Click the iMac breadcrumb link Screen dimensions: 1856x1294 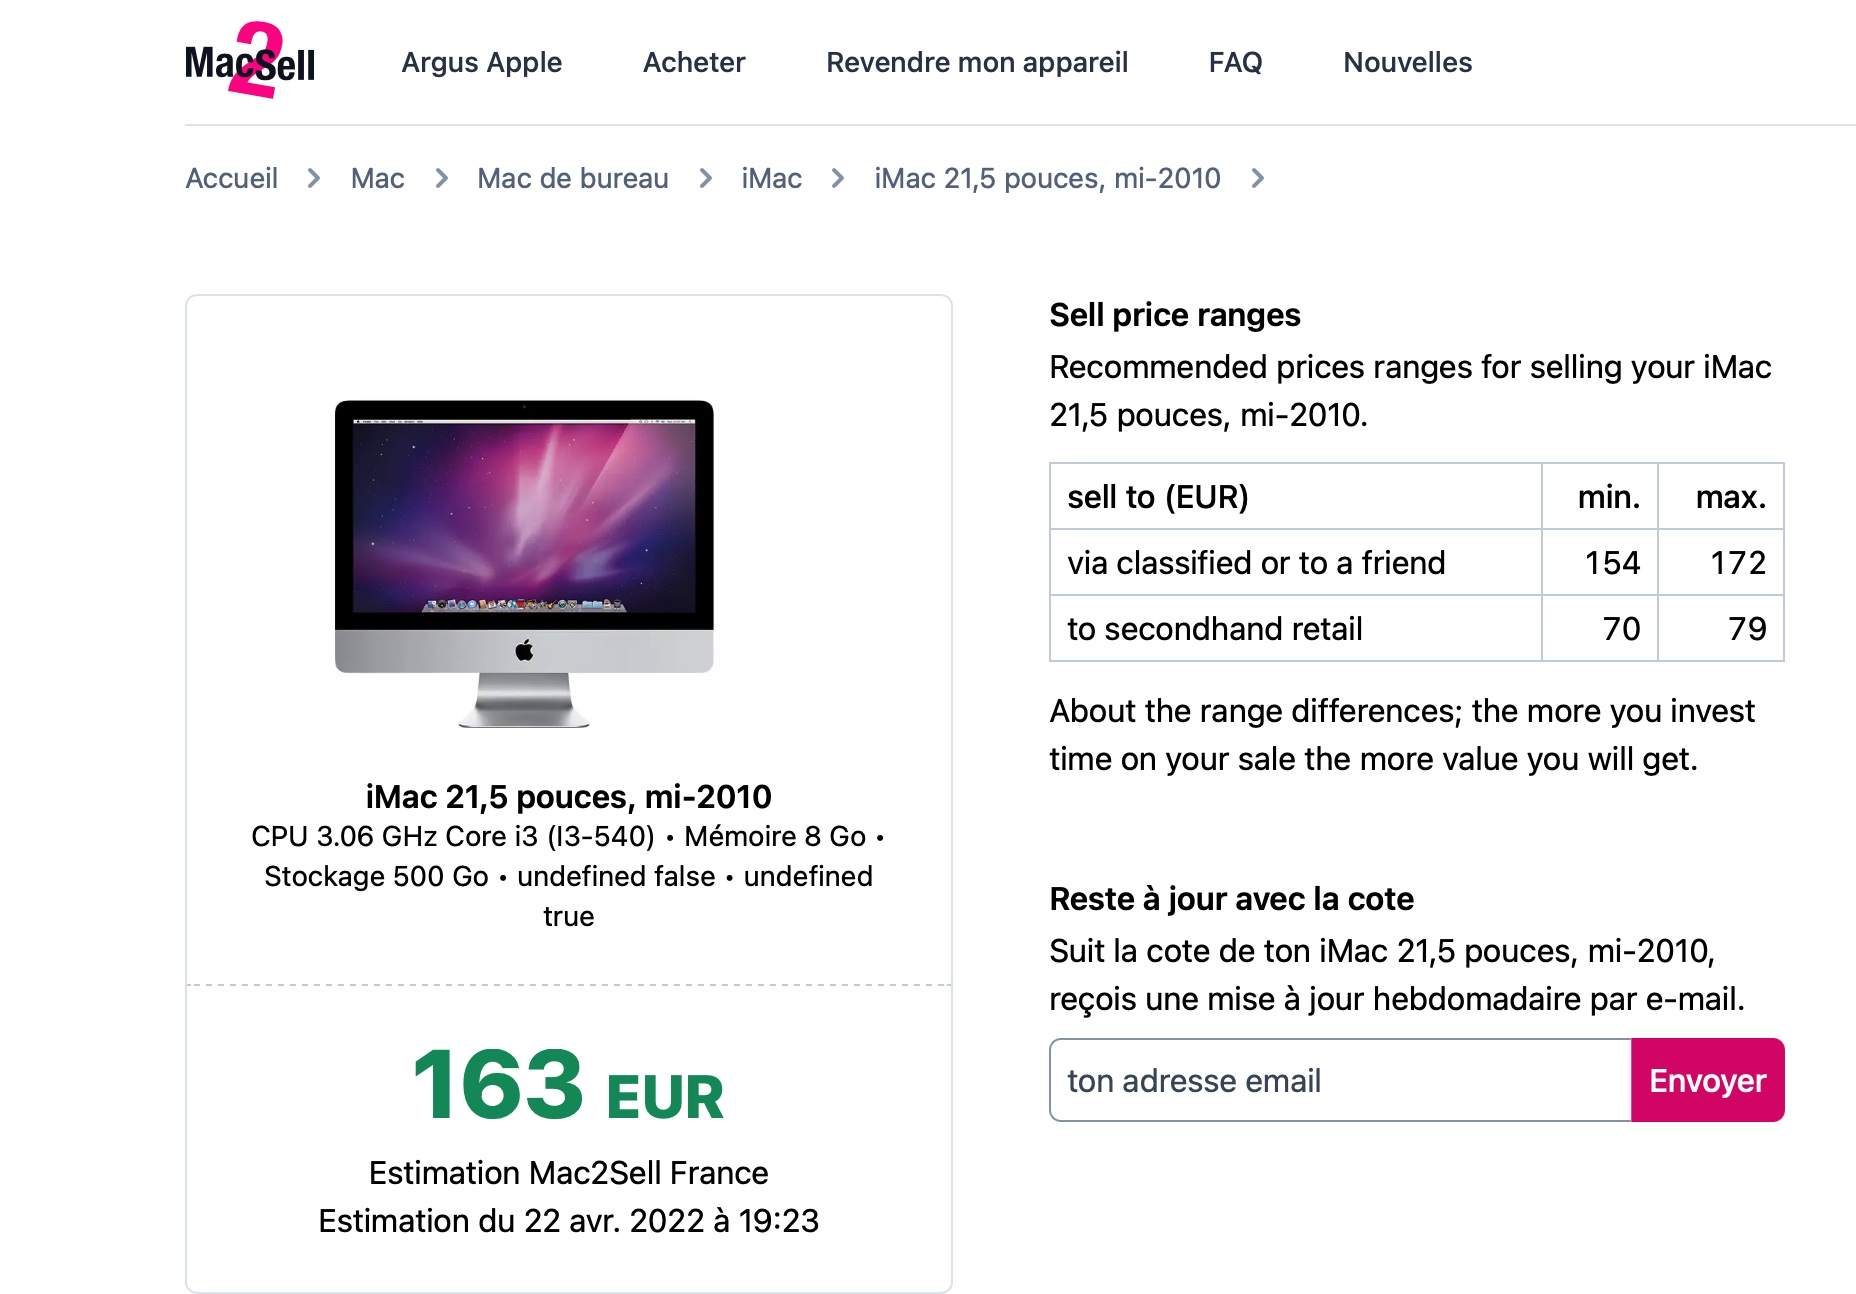tap(771, 178)
